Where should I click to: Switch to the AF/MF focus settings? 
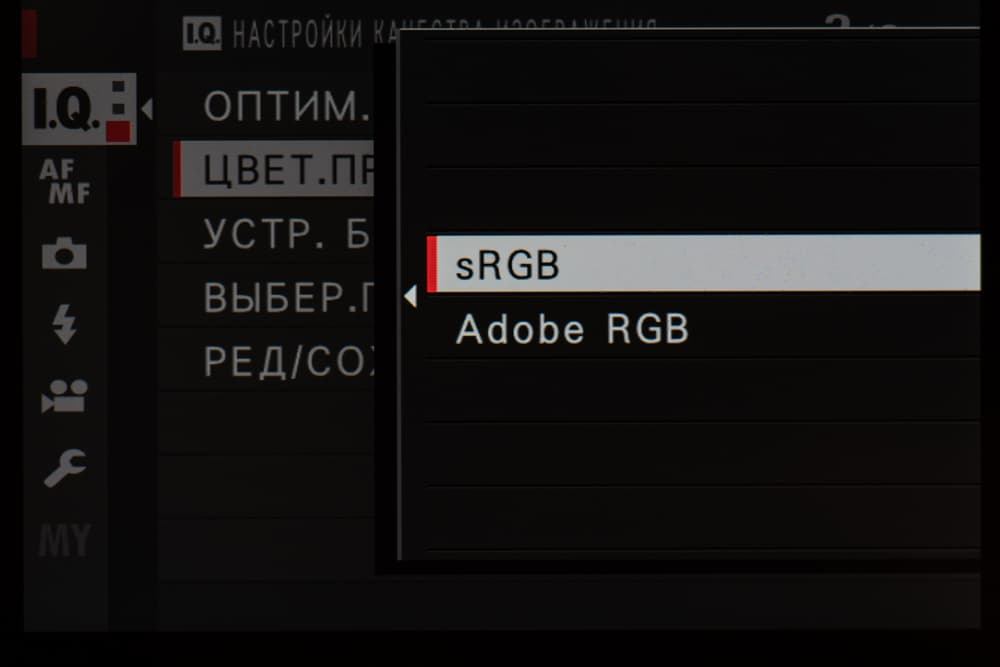tap(64, 183)
